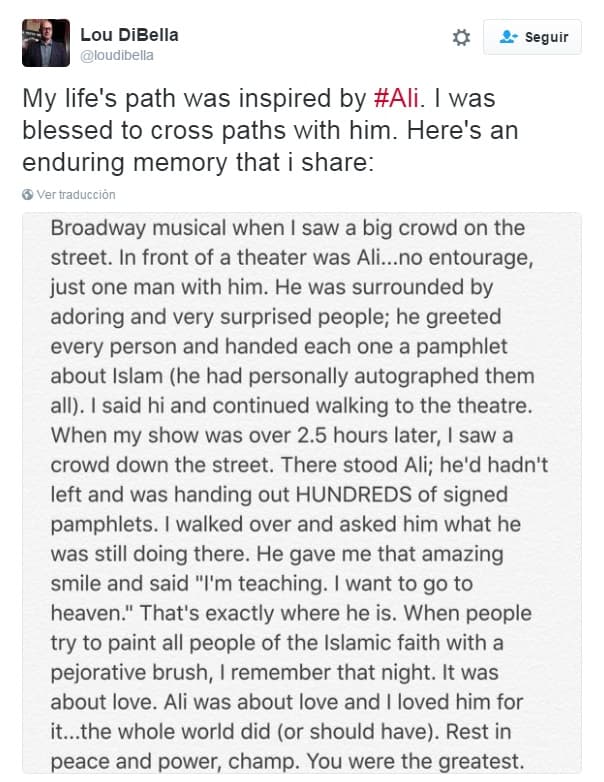The height and width of the screenshot is (782, 604).
Task: Open Lou DiBella's profile picture
Action: [x=46, y=43]
